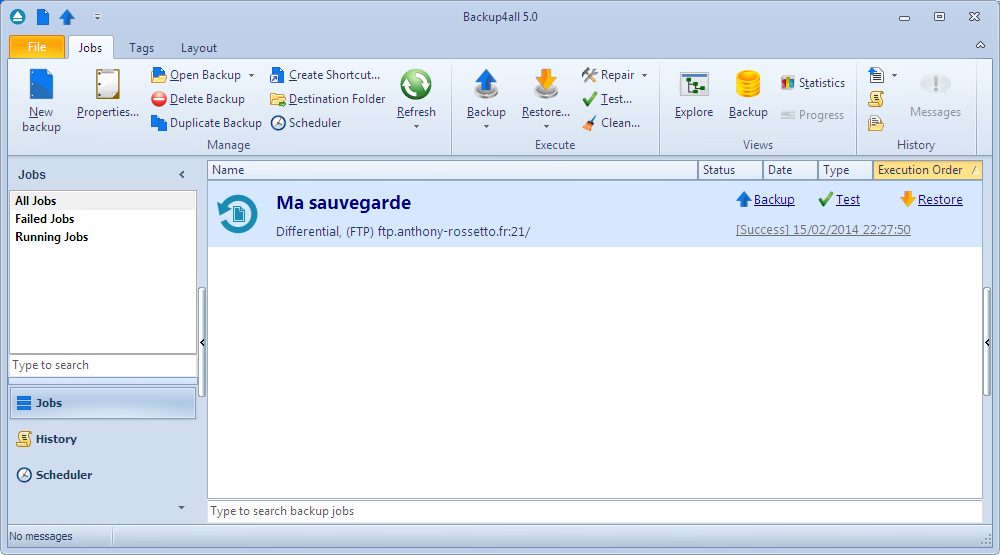This screenshot has width=1000, height=555.
Task: Click Delete Backup in the ribbon
Action: pyautogui.click(x=198, y=99)
